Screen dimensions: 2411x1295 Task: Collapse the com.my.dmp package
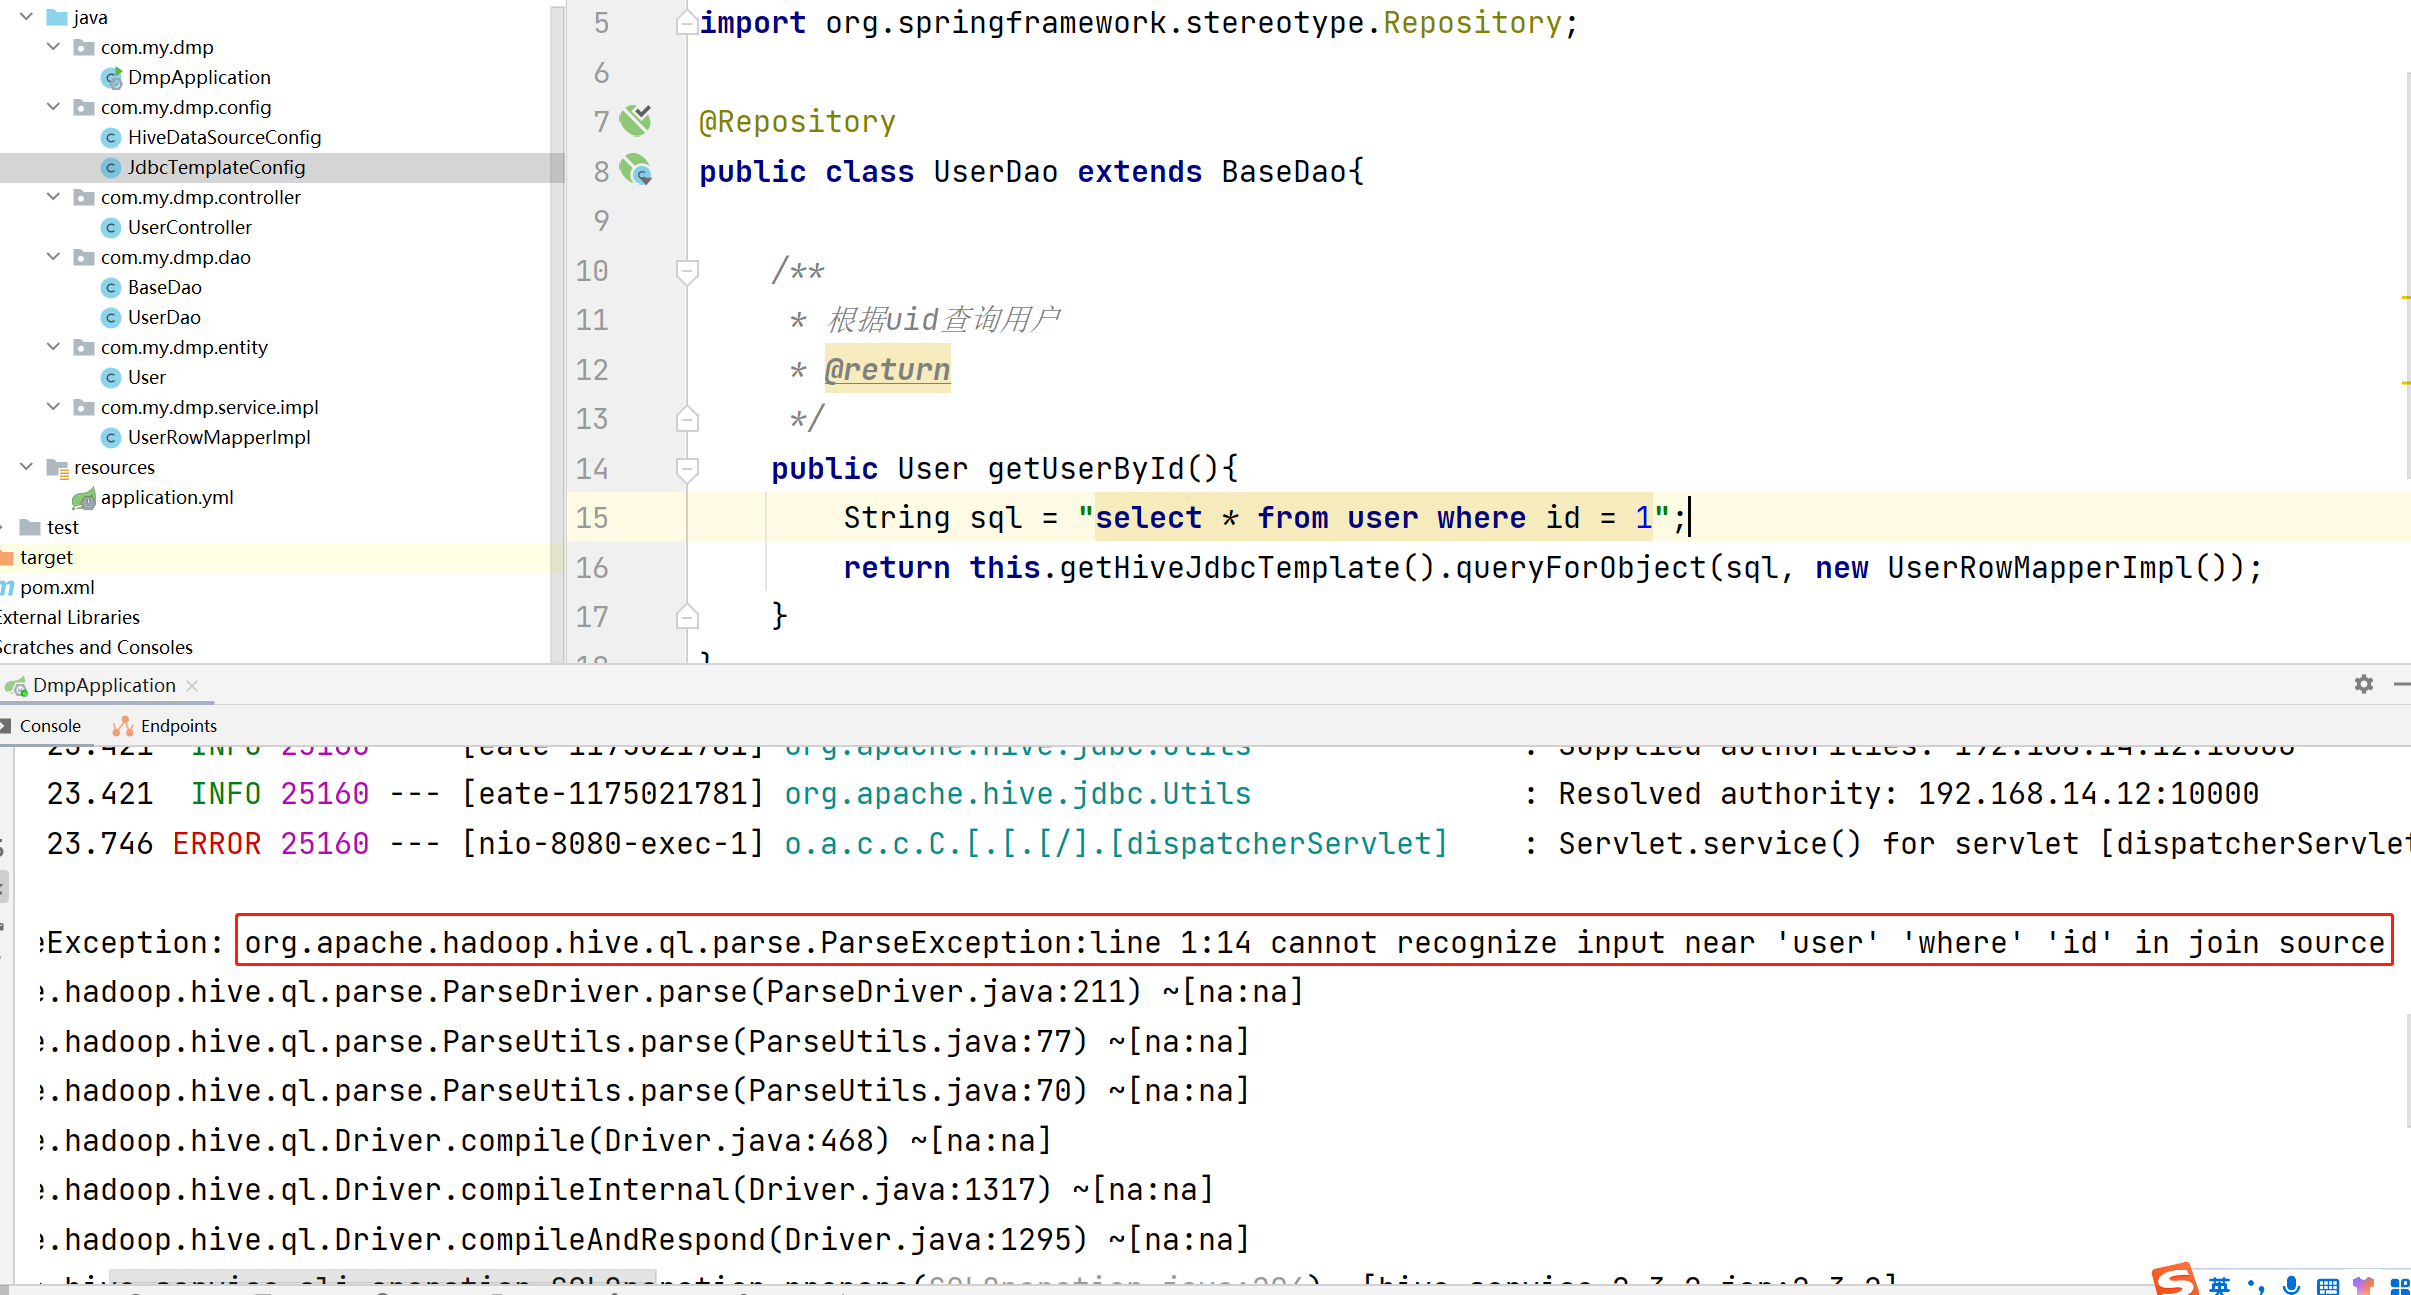(54, 47)
